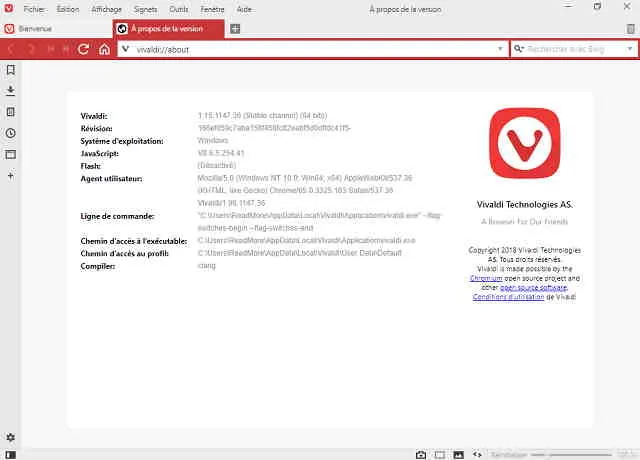Open page actions code icon

477,454
